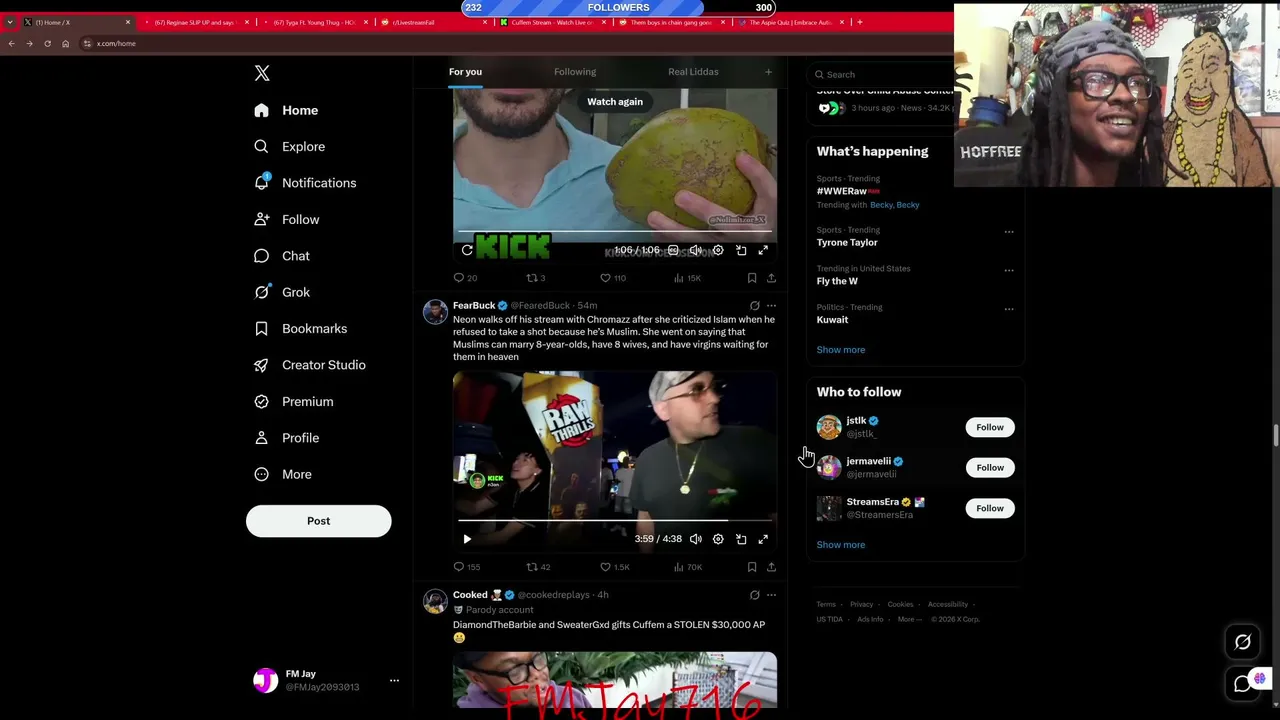Bookmark FearBuck's post with 70K views
1280x720 pixels.
(x=752, y=567)
